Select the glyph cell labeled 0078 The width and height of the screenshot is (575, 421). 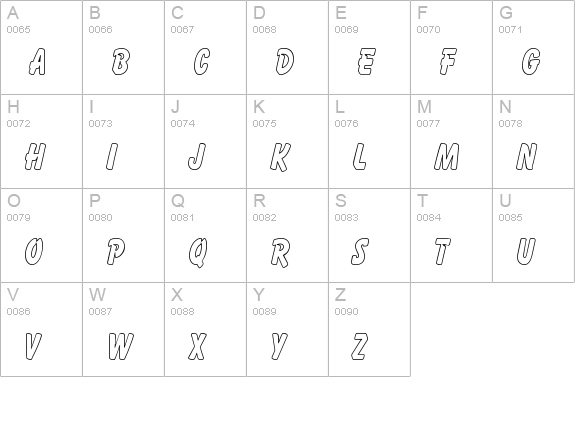tap(534, 141)
